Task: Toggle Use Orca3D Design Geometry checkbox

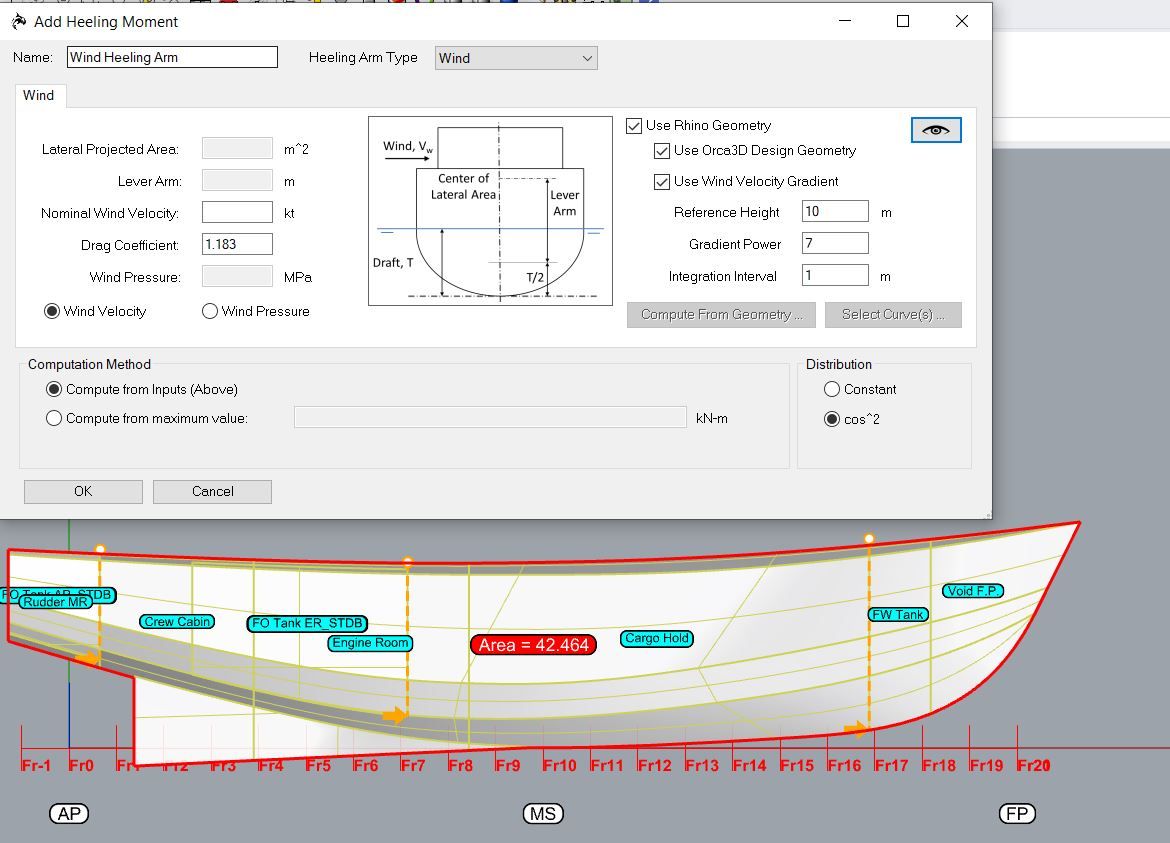Action: pos(662,151)
